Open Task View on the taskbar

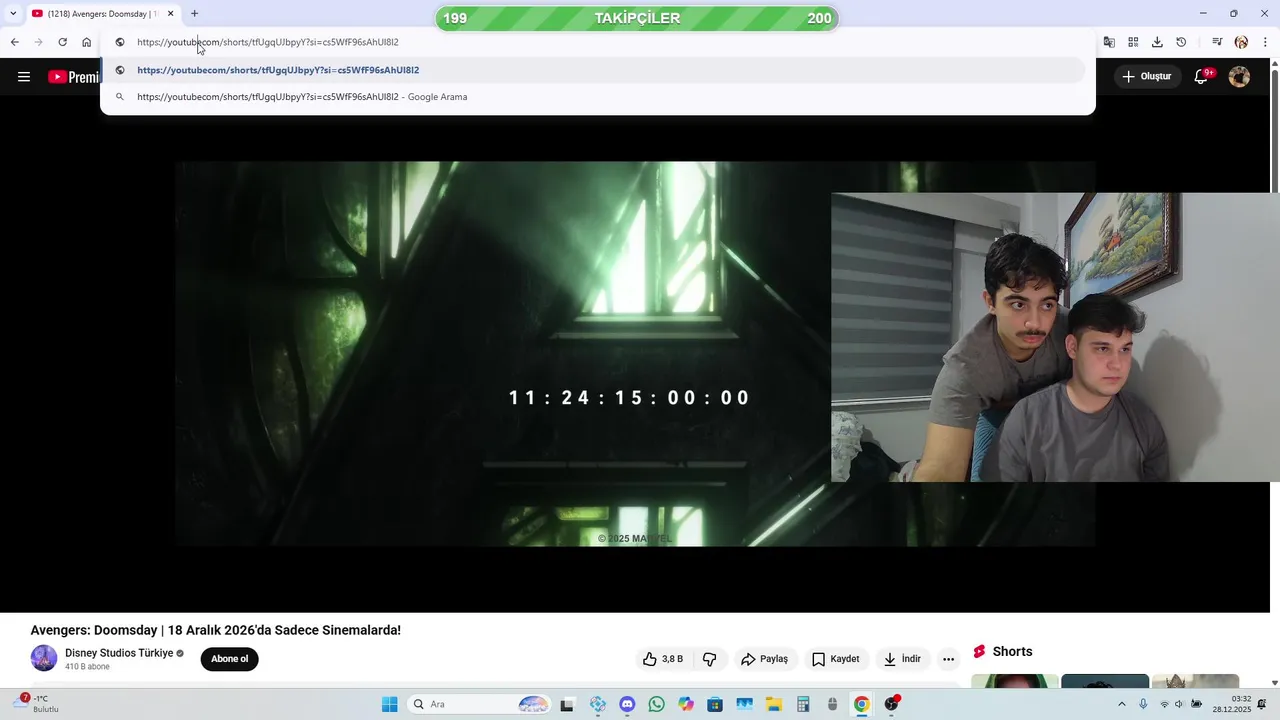(567, 704)
